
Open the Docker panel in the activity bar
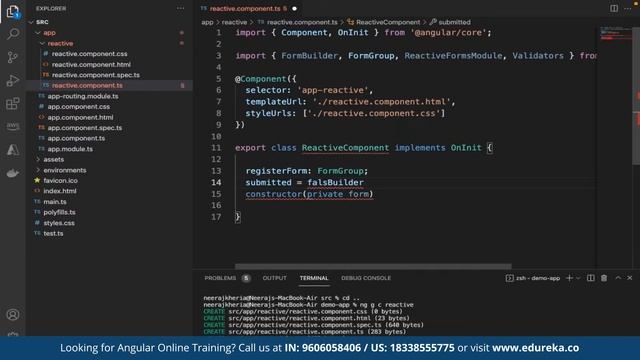click(13, 173)
